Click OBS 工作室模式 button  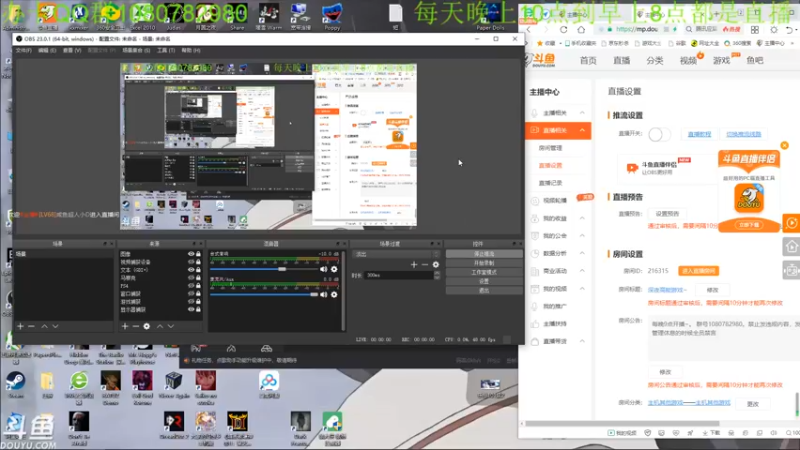click(484, 272)
